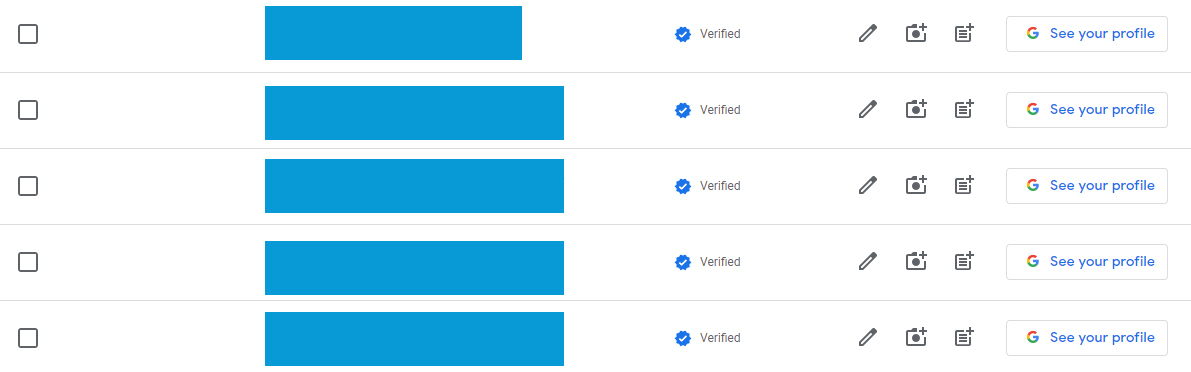Edit the fourth business row with the pencil icon
The width and height of the screenshot is (1191, 372).
867,261
